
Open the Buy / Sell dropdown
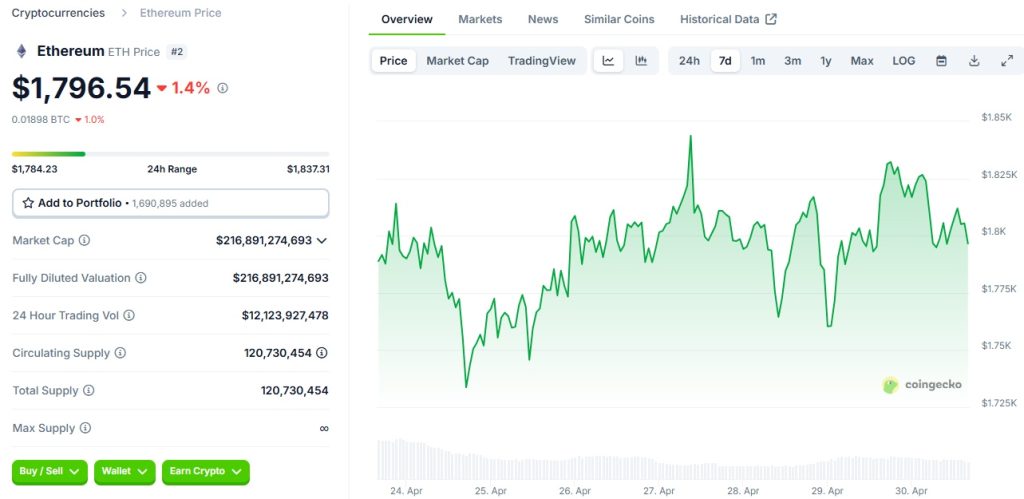tap(50, 472)
